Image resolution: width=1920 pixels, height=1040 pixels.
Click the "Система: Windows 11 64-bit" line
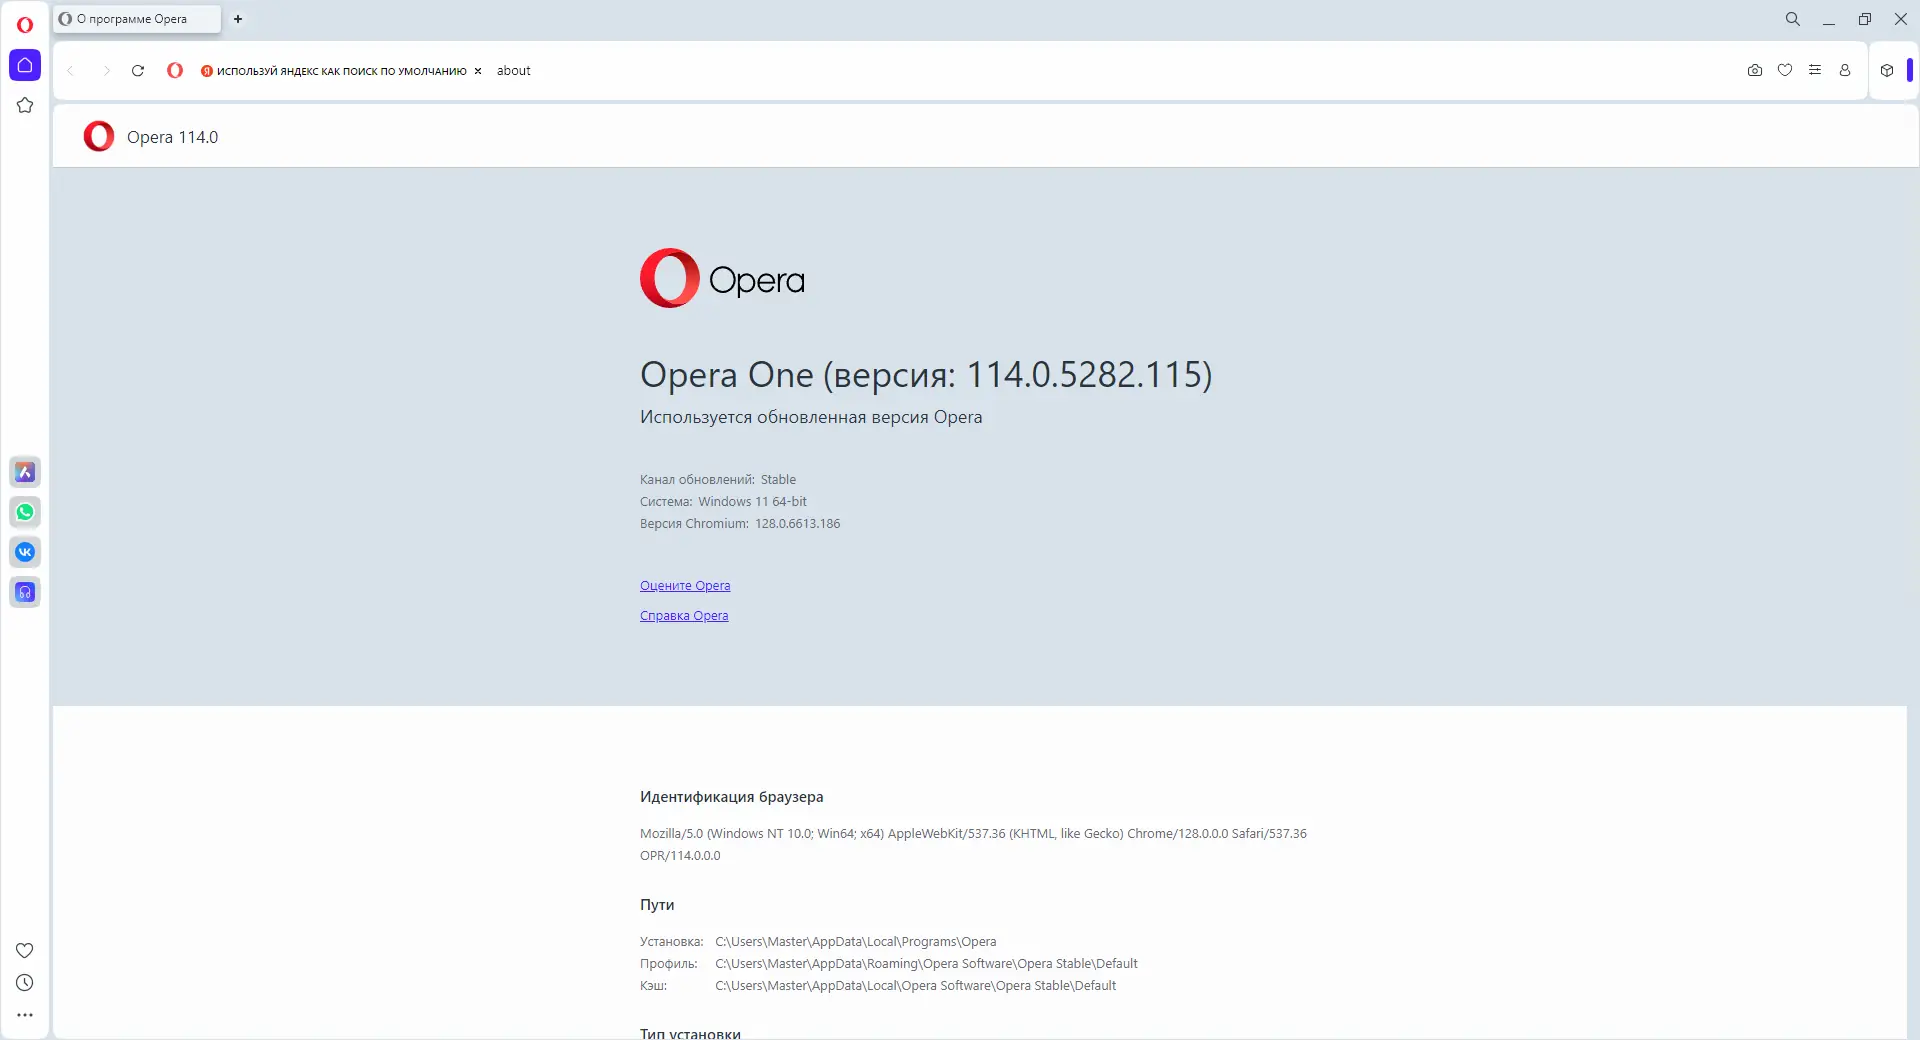[x=723, y=502]
